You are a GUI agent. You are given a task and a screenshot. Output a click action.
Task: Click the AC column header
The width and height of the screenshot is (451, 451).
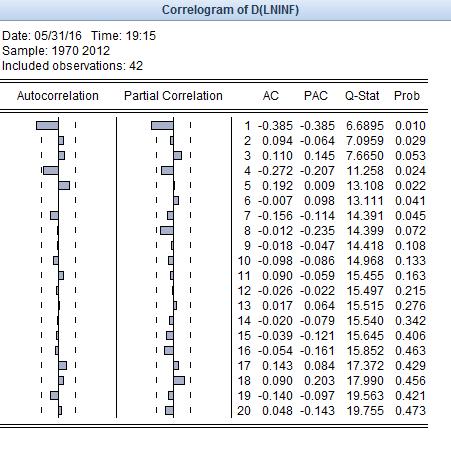270,96
